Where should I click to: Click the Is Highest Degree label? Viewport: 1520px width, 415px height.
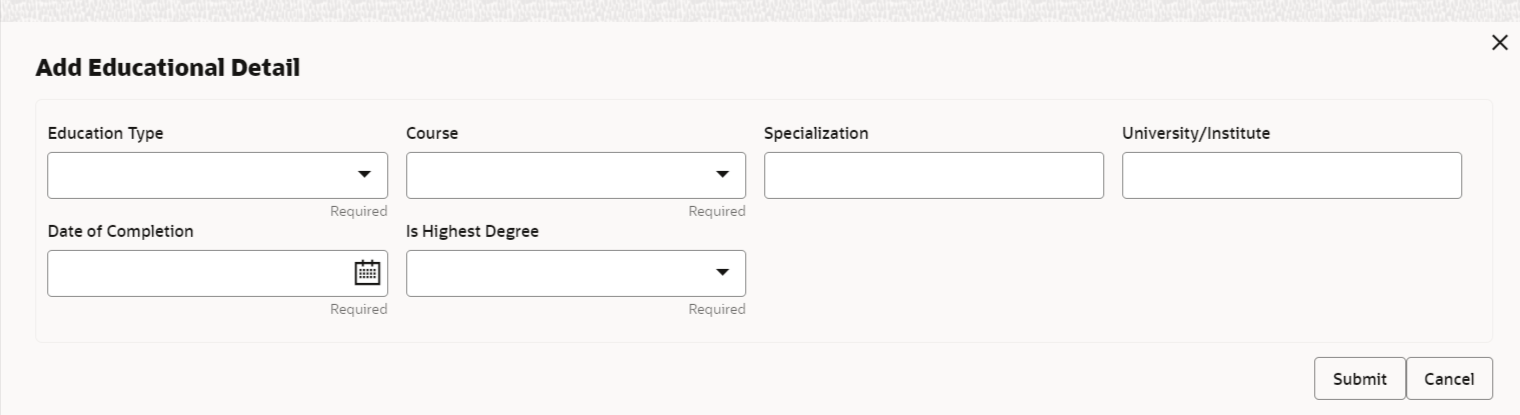click(x=472, y=231)
